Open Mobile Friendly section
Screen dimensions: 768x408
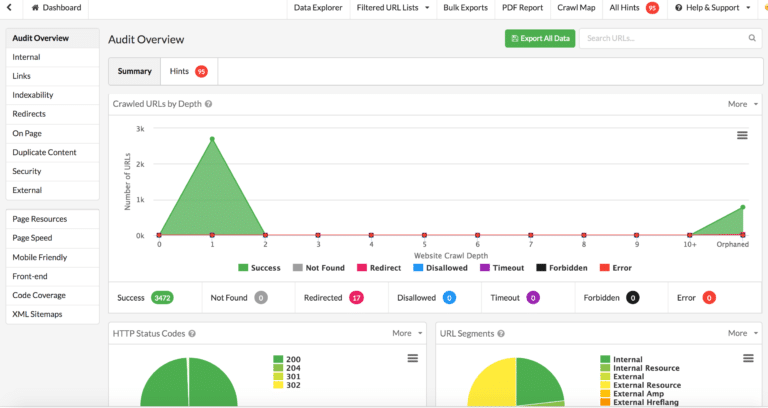tap(52, 257)
